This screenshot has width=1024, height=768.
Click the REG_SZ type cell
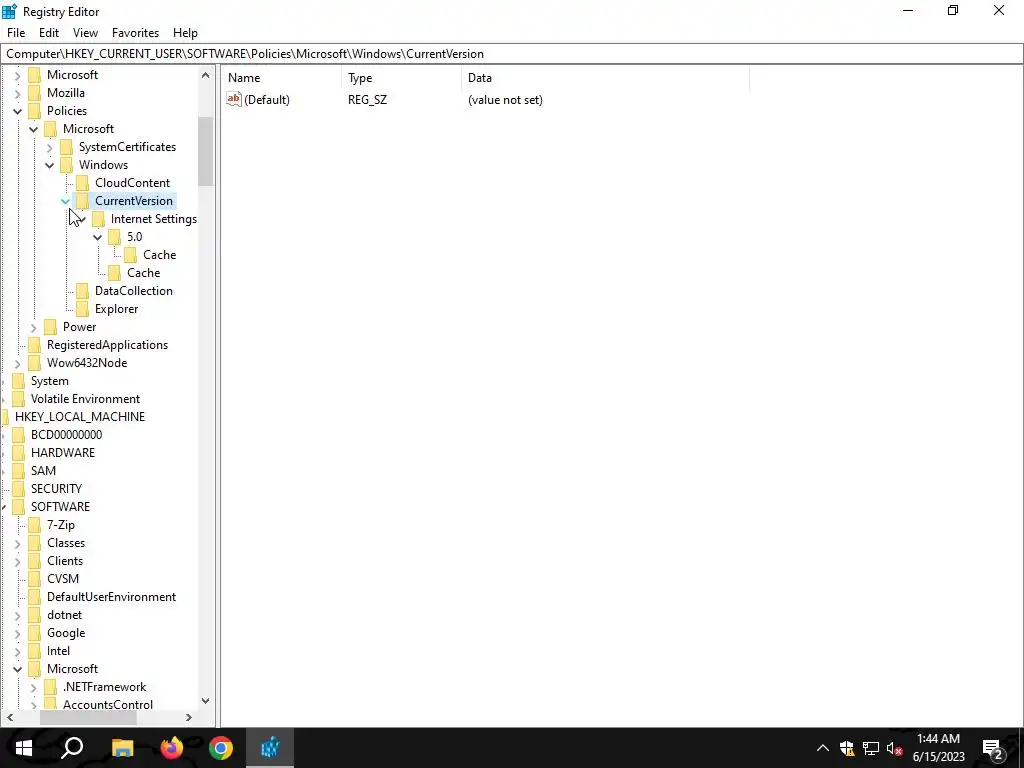point(367,100)
